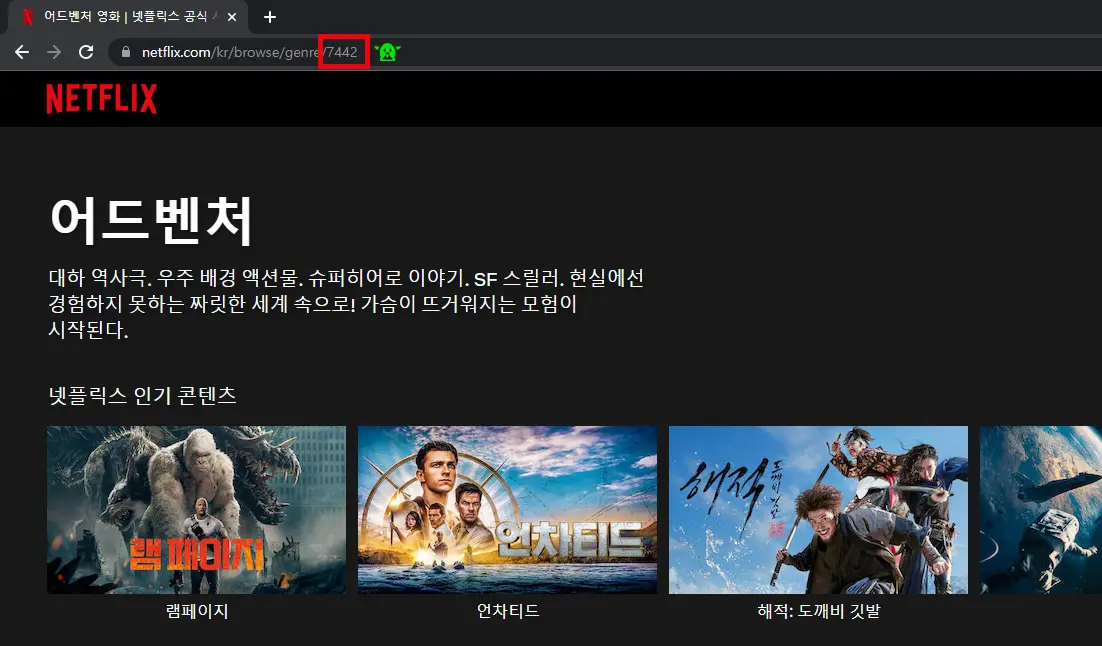Click the 넷플릭스 인기 콘텐츠 row heading
The width and height of the screenshot is (1102, 646).
[x=143, y=395]
